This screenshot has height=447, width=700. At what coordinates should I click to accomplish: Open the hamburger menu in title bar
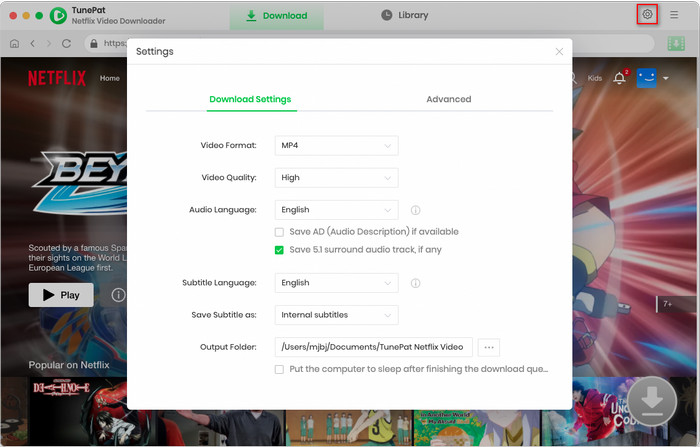coord(674,15)
